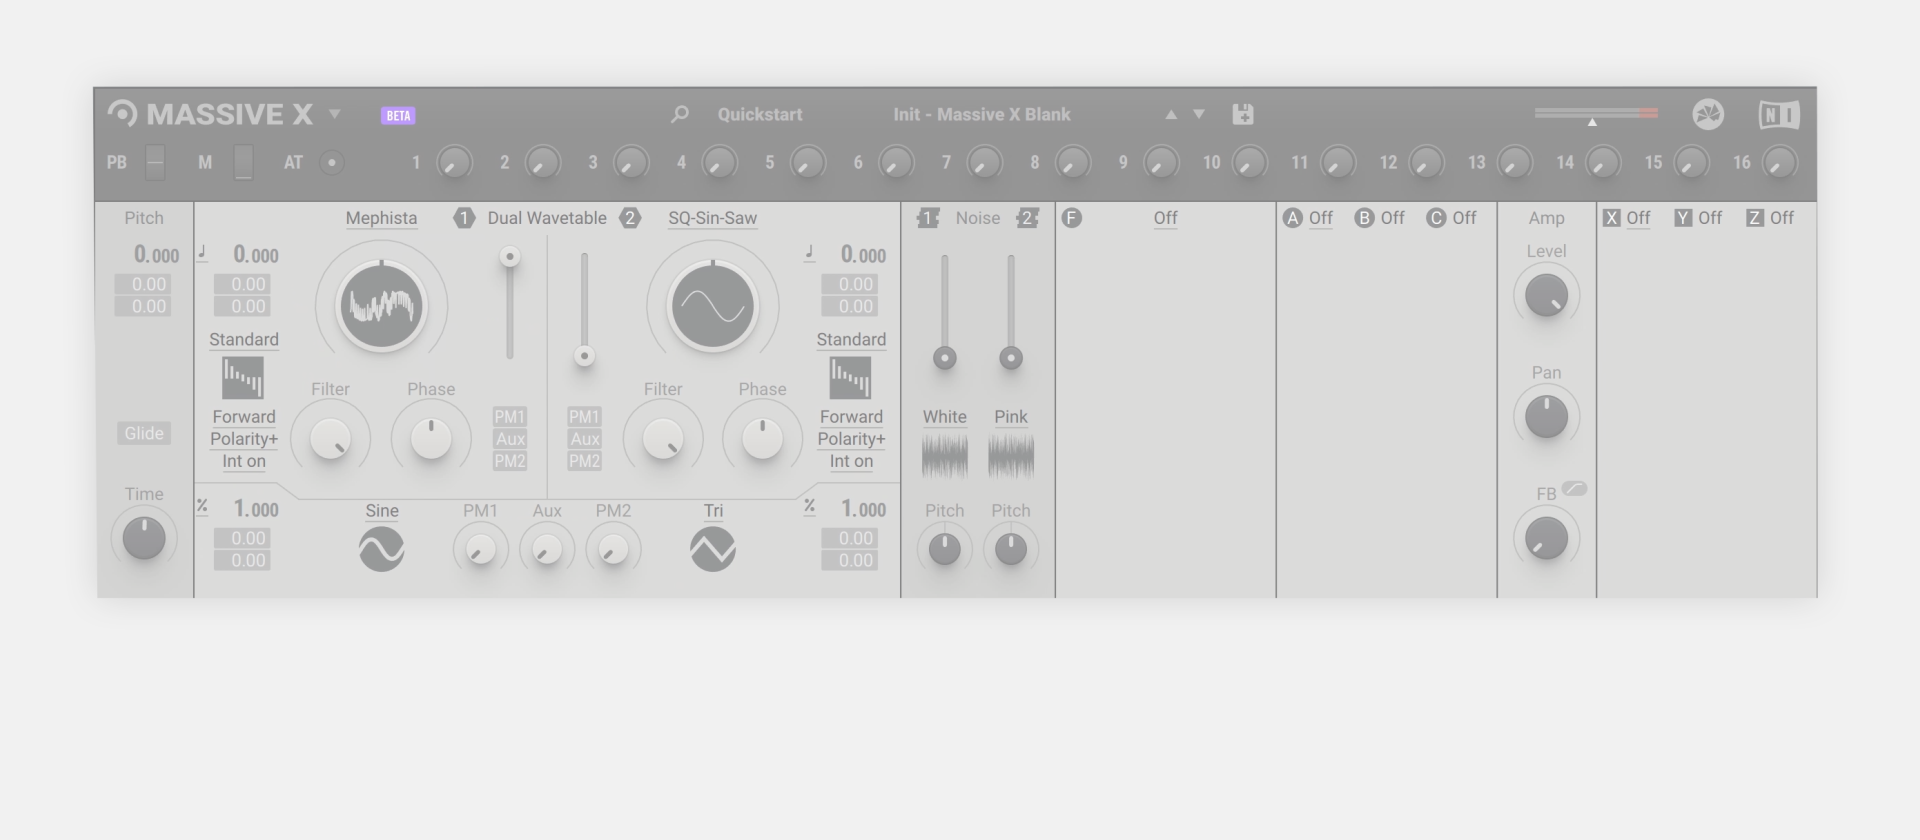Open the Init - Massive X Blank preset name

point(982,114)
